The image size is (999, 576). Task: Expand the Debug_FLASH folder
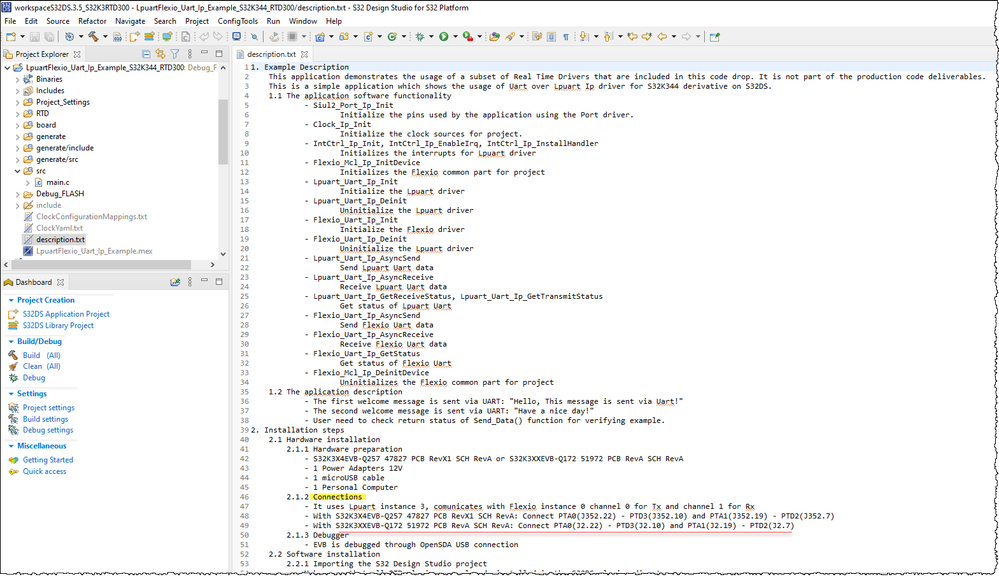tap(17, 194)
